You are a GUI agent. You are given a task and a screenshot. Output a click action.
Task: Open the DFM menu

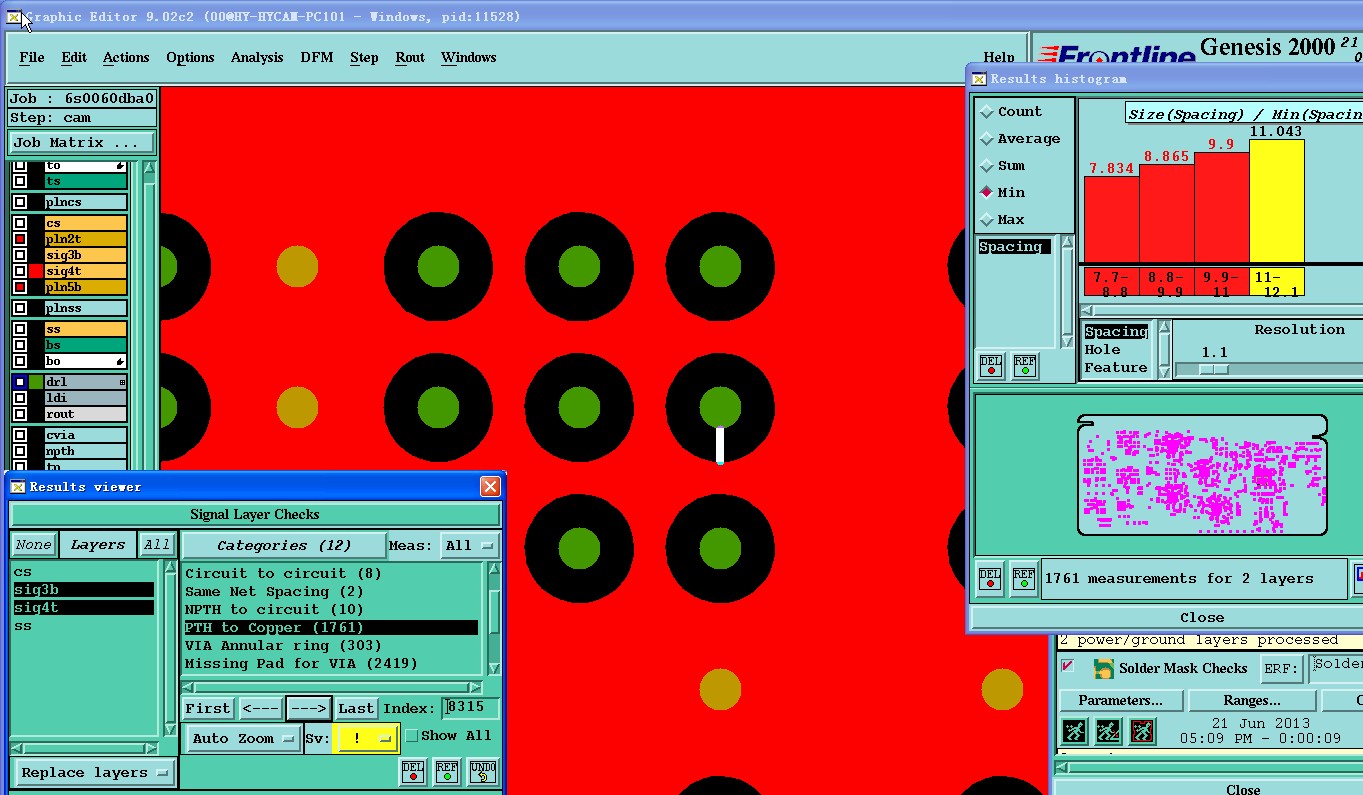click(317, 58)
